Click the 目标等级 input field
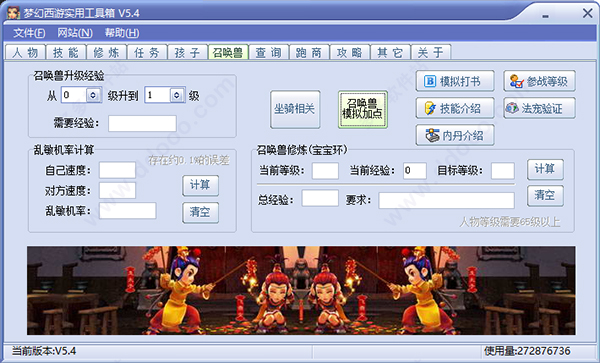Screen dimensions: 600x363 click(503, 171)
